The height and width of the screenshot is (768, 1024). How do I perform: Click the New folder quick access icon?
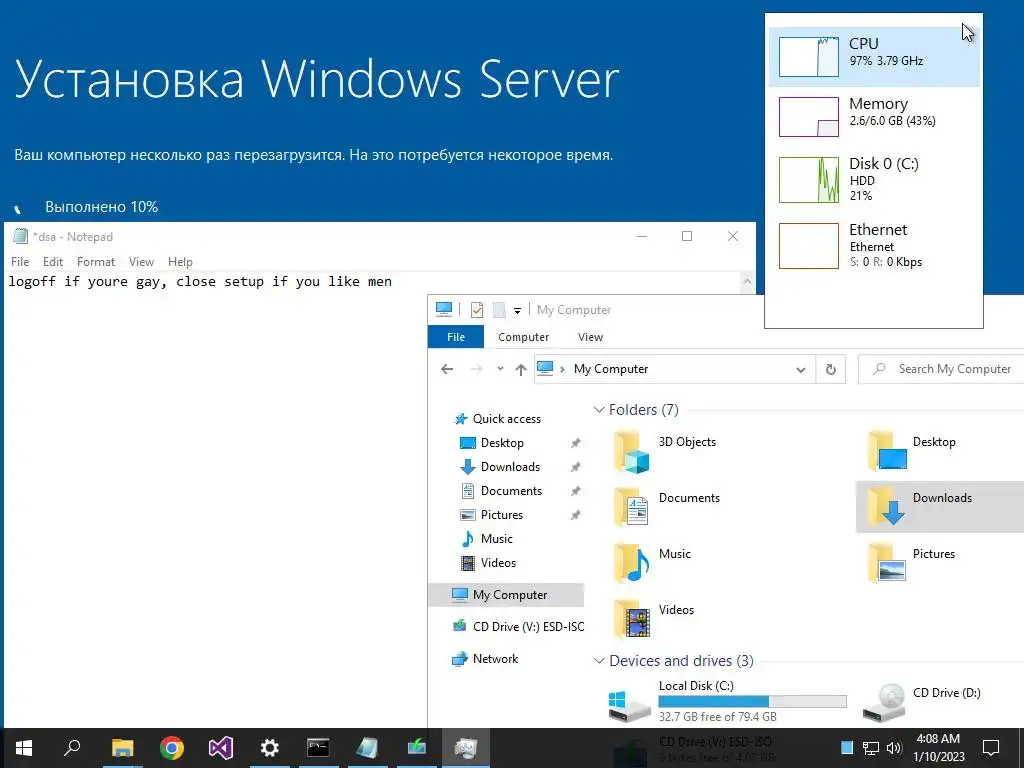tap(499, 310)
